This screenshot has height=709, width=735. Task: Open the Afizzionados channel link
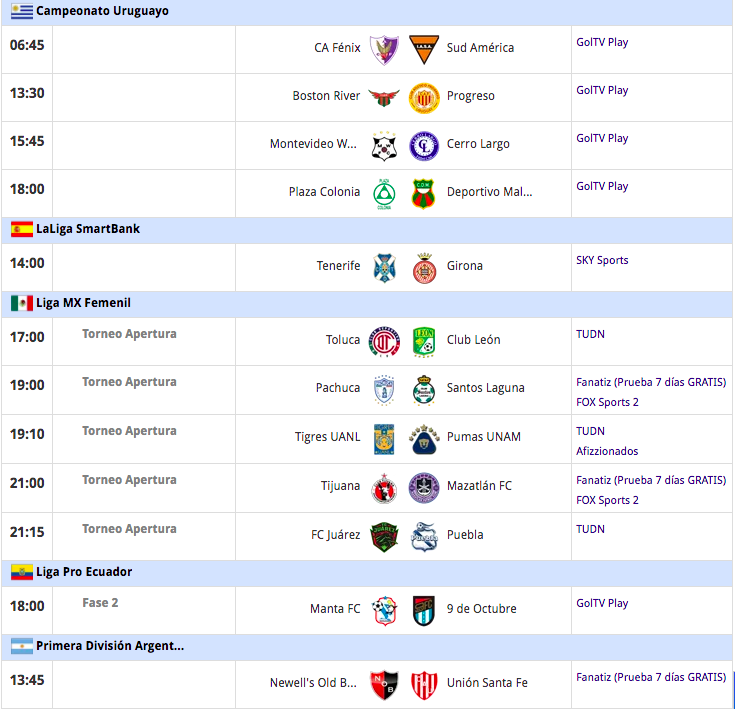607,451
